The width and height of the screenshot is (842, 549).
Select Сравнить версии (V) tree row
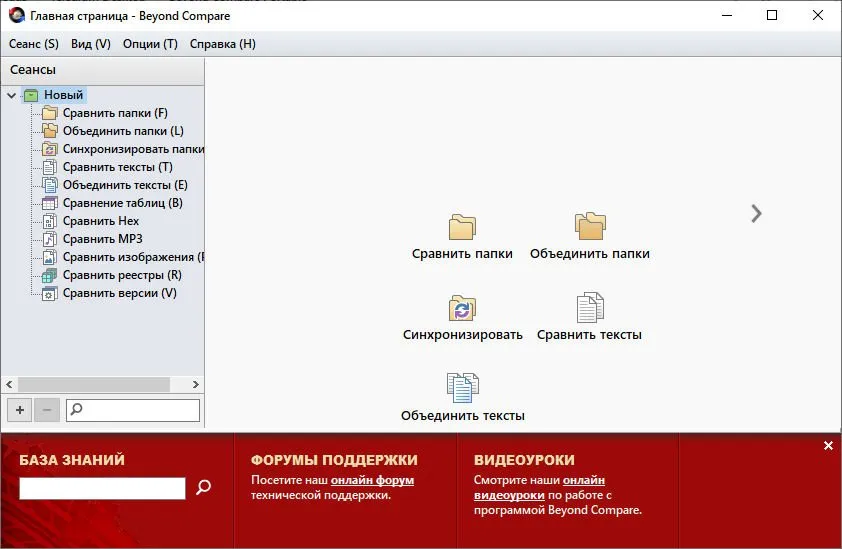click(120, 293)
